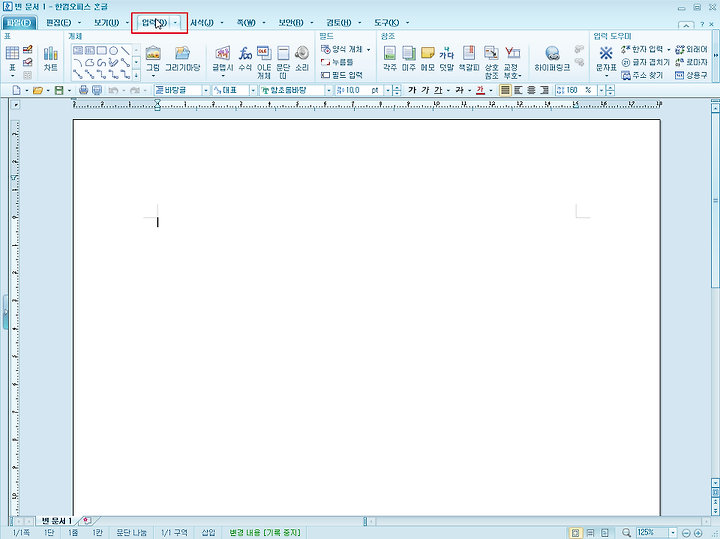The height and width of the screenshot is (539, 720).
Task: Open the 한자 입력 dropdown arrow
Action: click(x=669, y=49)
